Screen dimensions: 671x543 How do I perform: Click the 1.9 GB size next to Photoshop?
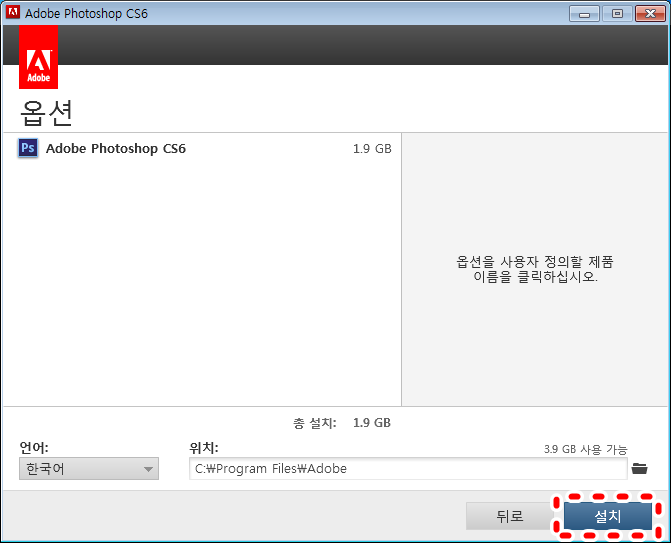point(372,148)
